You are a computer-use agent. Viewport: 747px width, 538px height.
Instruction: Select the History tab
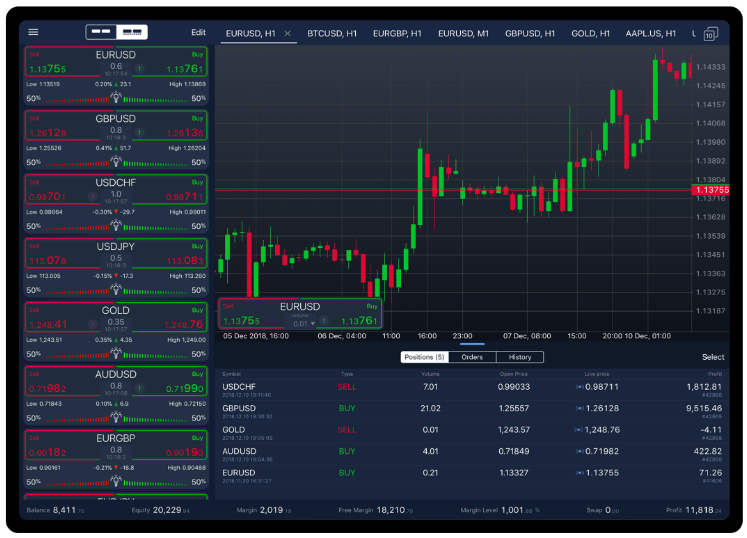click(x=520, y=357)
